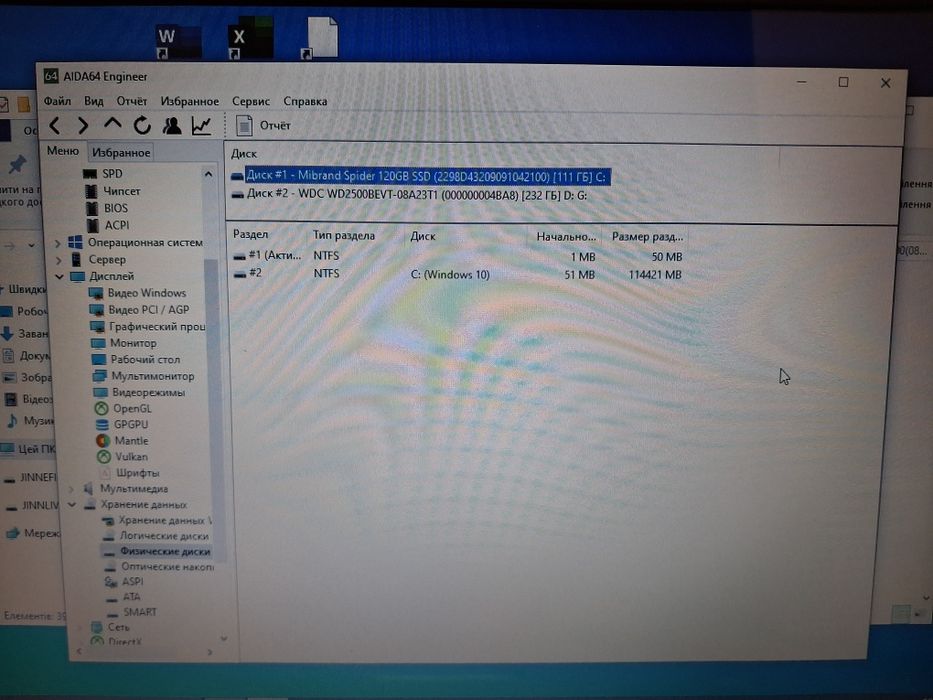
Task: Expand the Мультимедиа tree node
Action: tap(71, 489)
